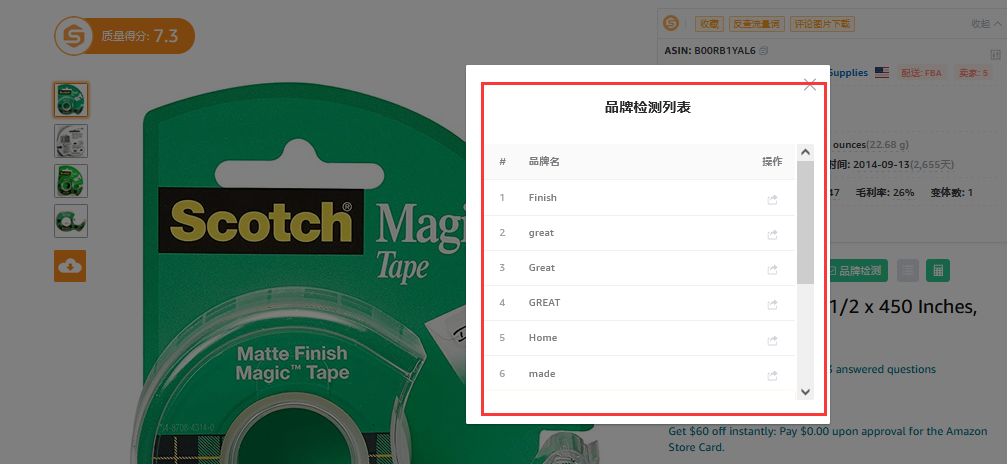
Task: Click the 品牌名 column header
Action: click(544, 161)
